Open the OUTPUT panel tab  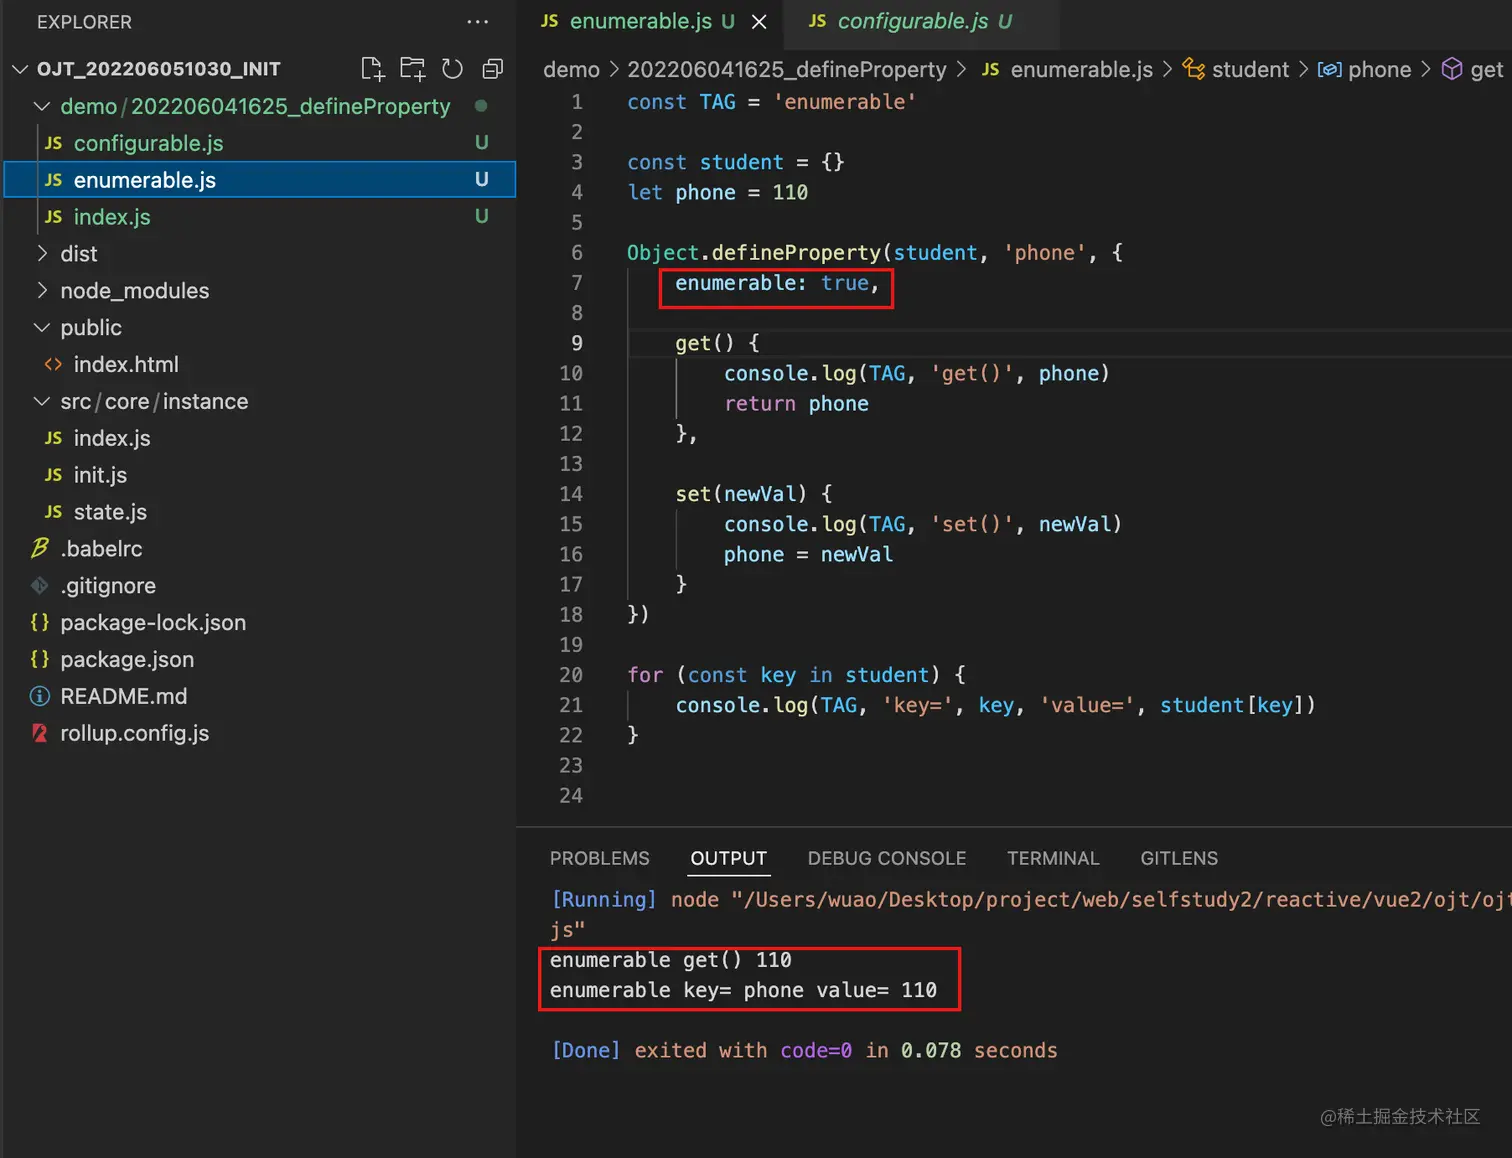point(728,858)
